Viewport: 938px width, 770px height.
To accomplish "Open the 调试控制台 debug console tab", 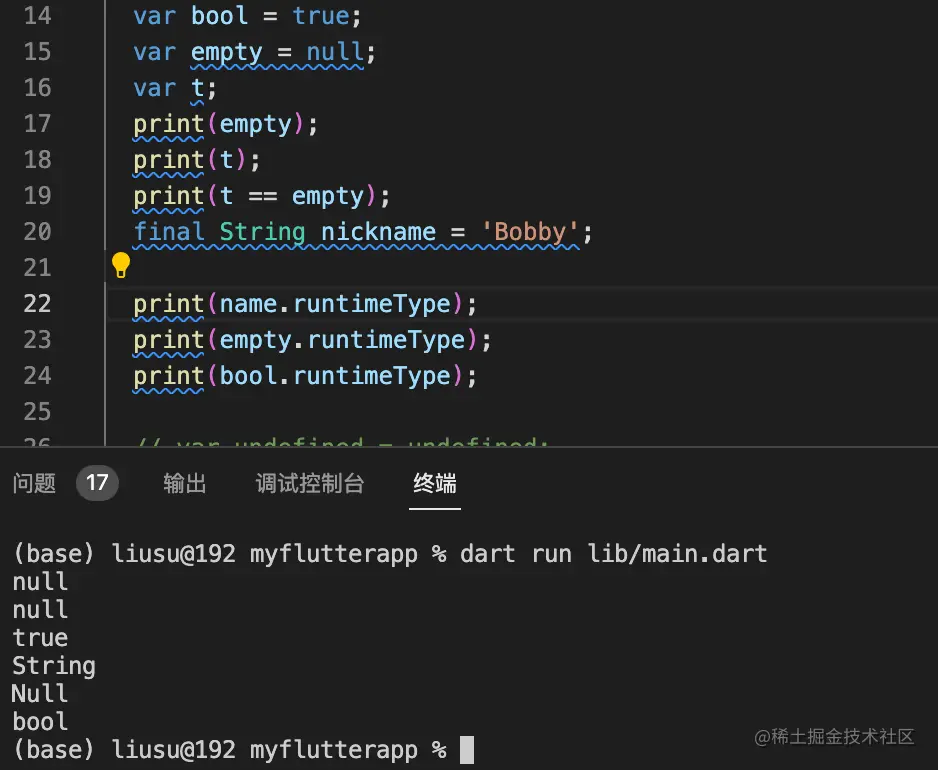I will [310, 484].
